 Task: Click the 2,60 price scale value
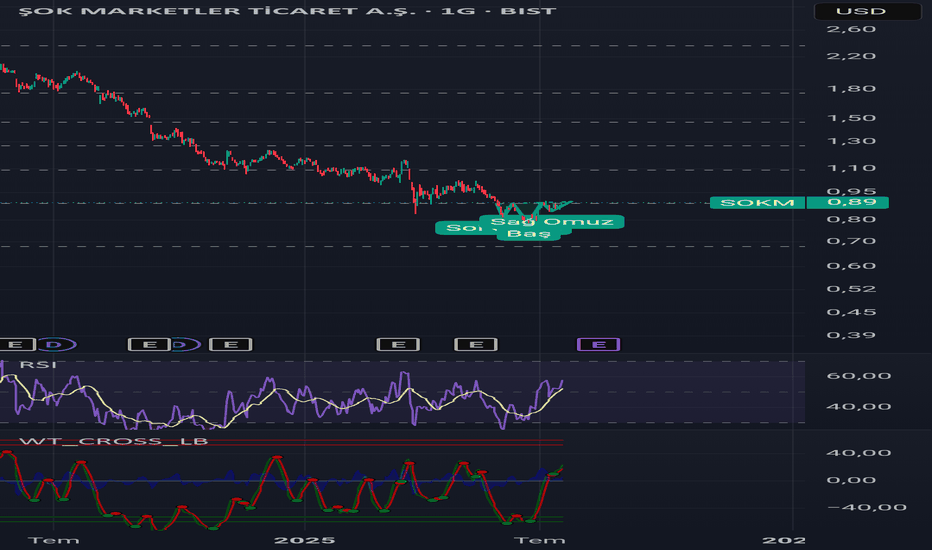(x=851, y=29)
